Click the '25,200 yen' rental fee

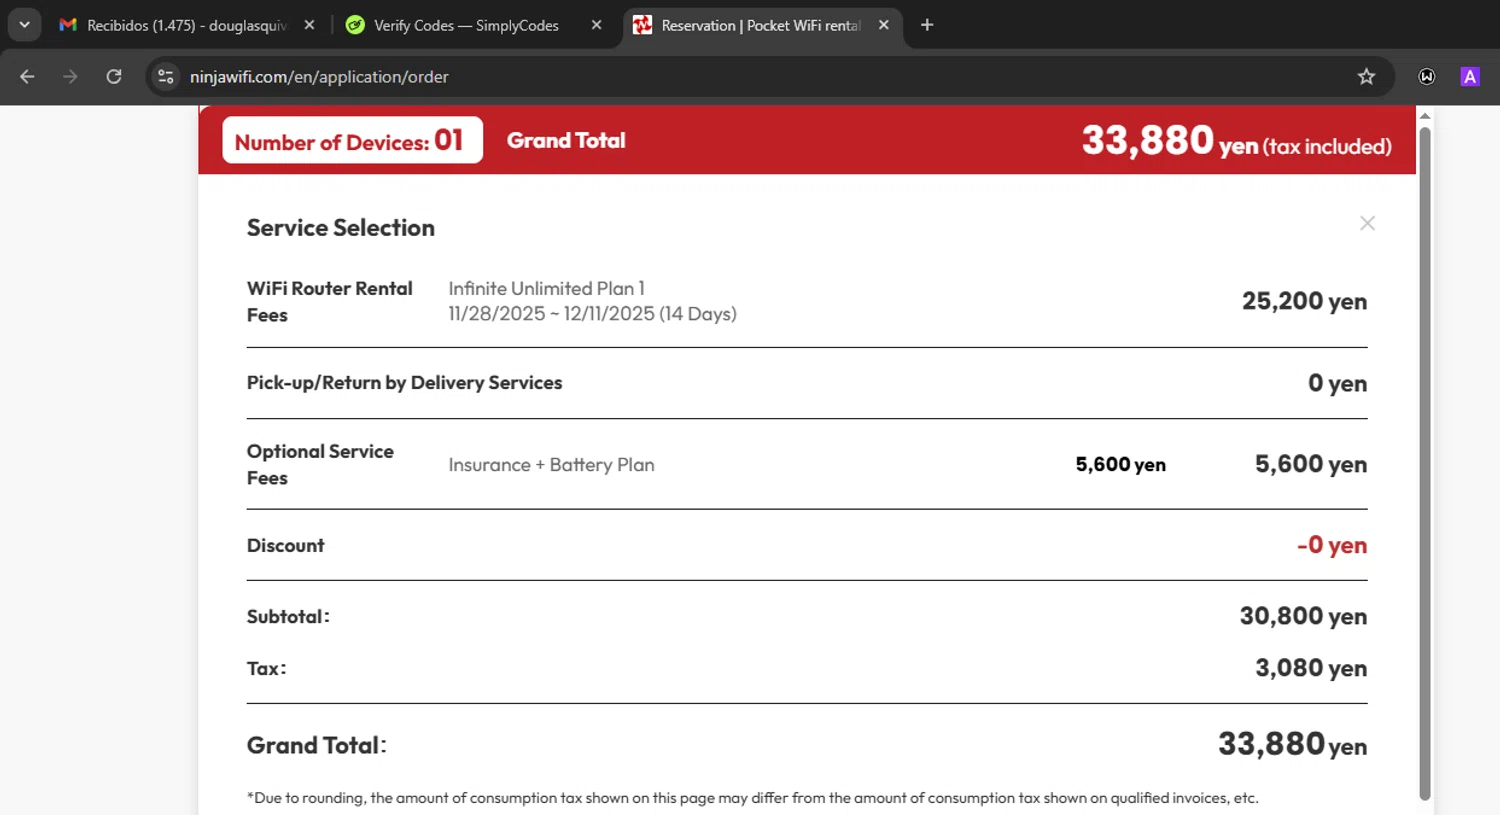coord(1304,301)
